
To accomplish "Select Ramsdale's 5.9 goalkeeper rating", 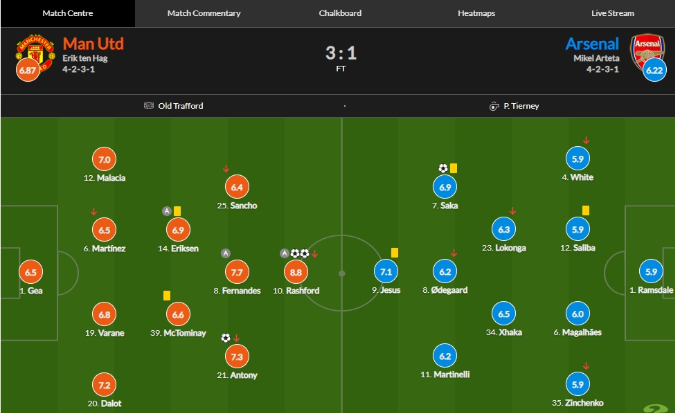I will 651,272.
